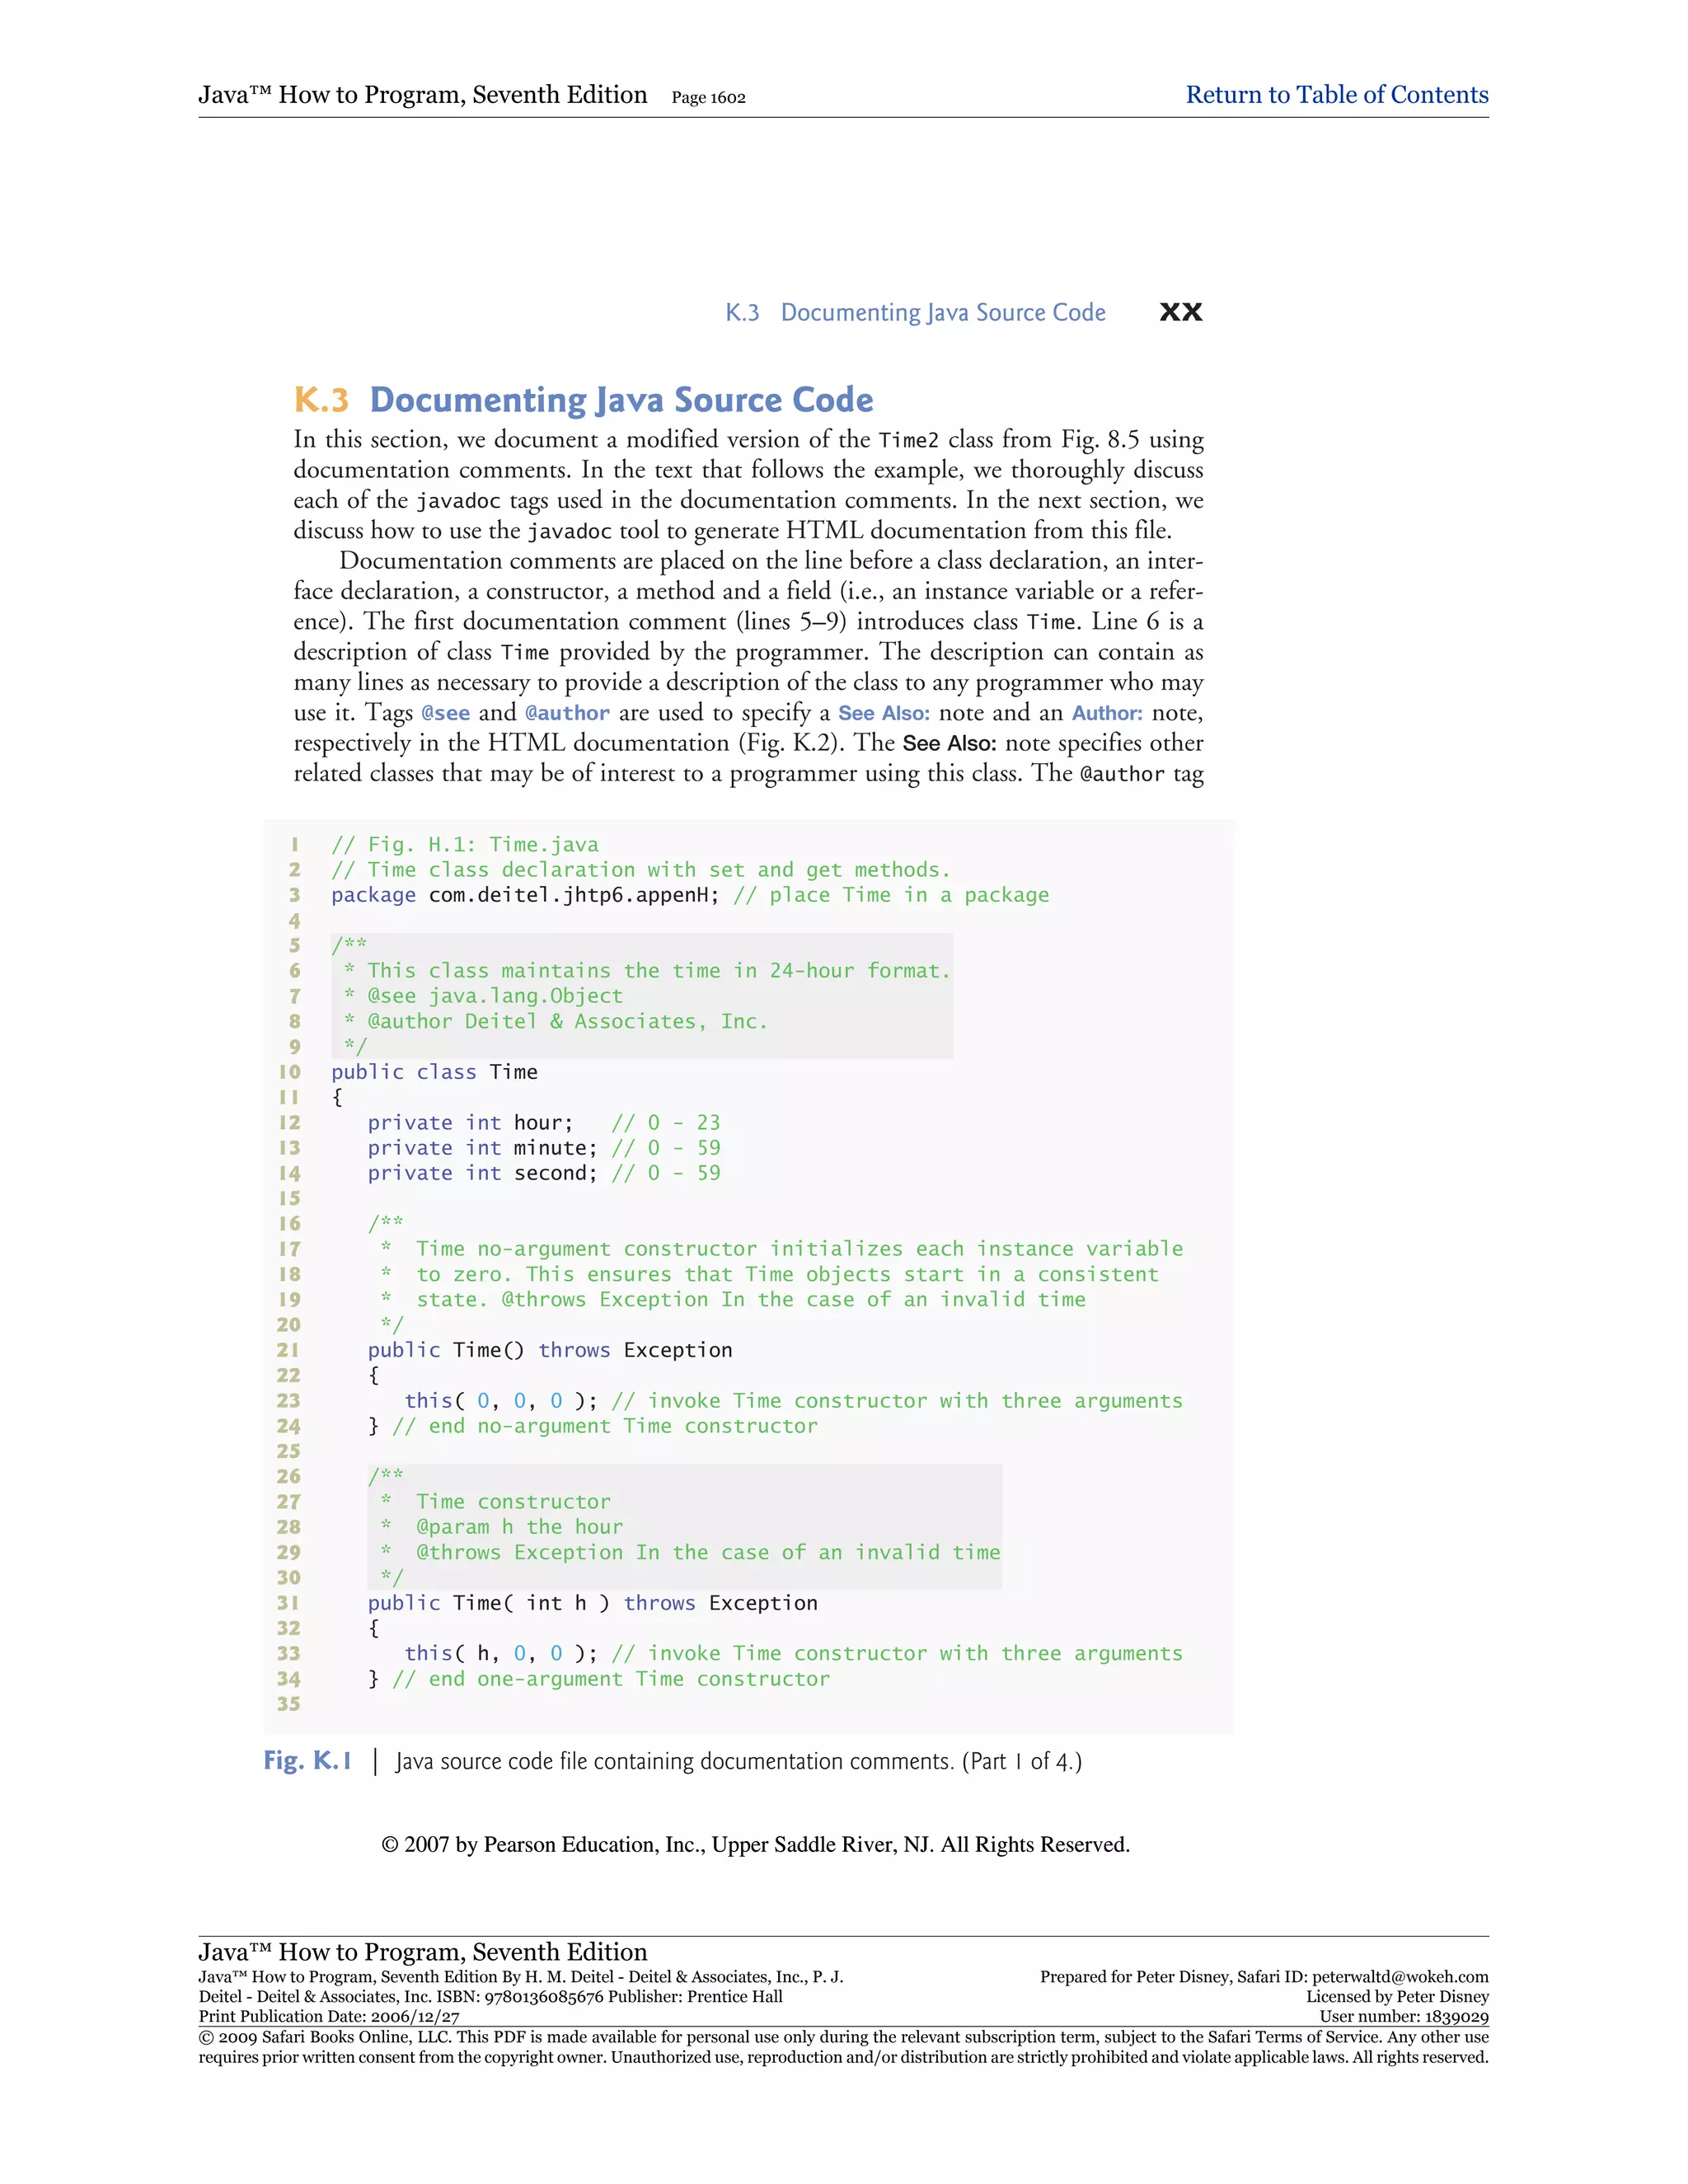Click the private int minute declaration
The width and height of the screenshot is (1688, 2184).
481,1148
